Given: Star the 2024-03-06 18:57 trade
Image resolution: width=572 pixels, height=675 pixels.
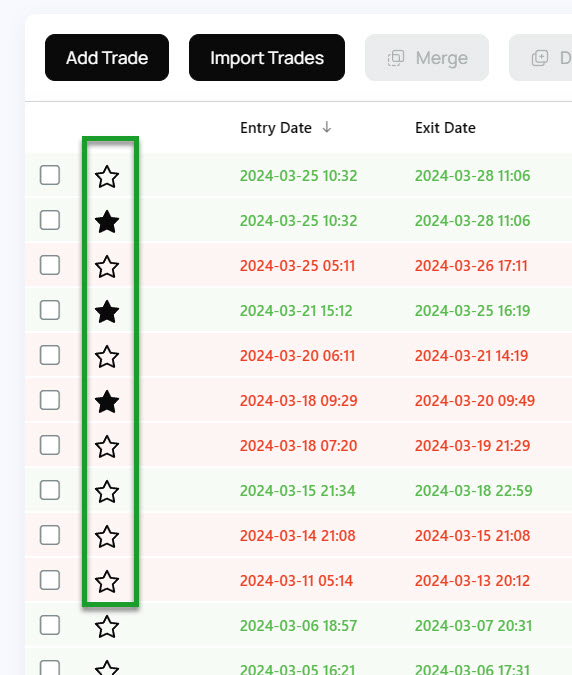Looking at the screenshot, I should (107, 626).
